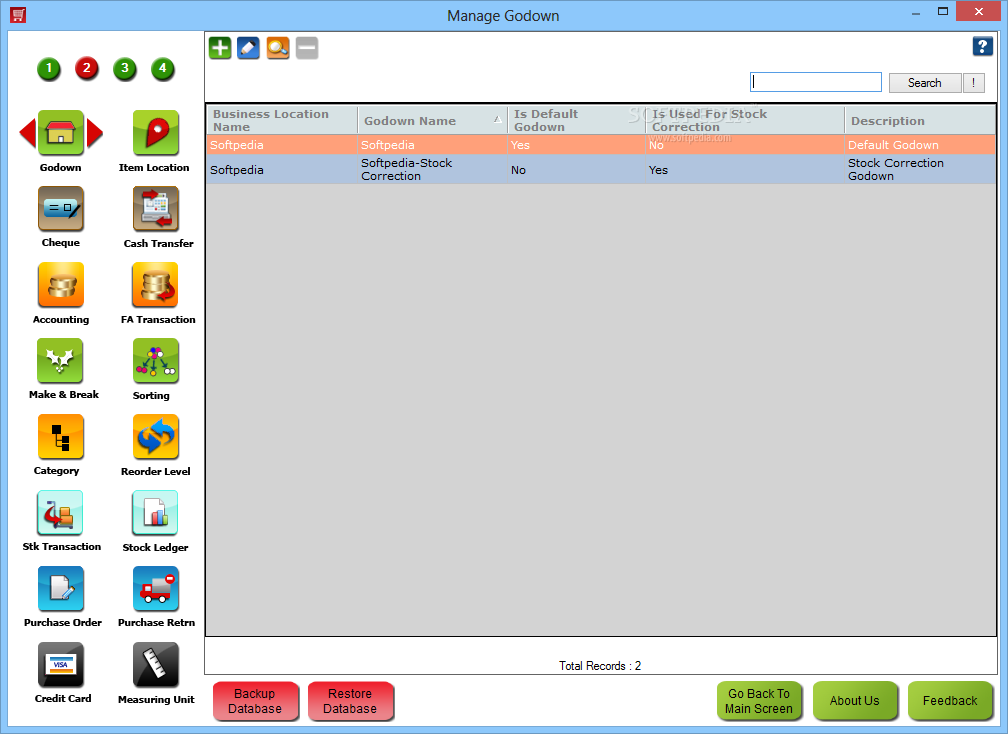Click the application cart icon in title bar

tap(18, 15)
